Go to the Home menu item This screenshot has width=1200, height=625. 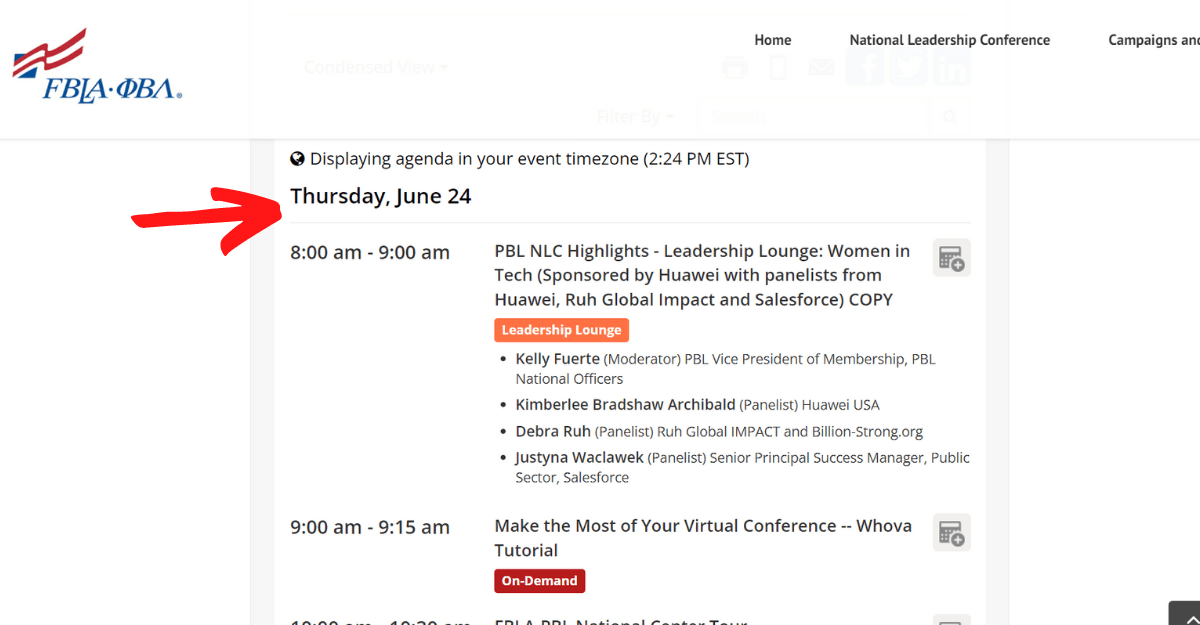(x=772, y=40)
